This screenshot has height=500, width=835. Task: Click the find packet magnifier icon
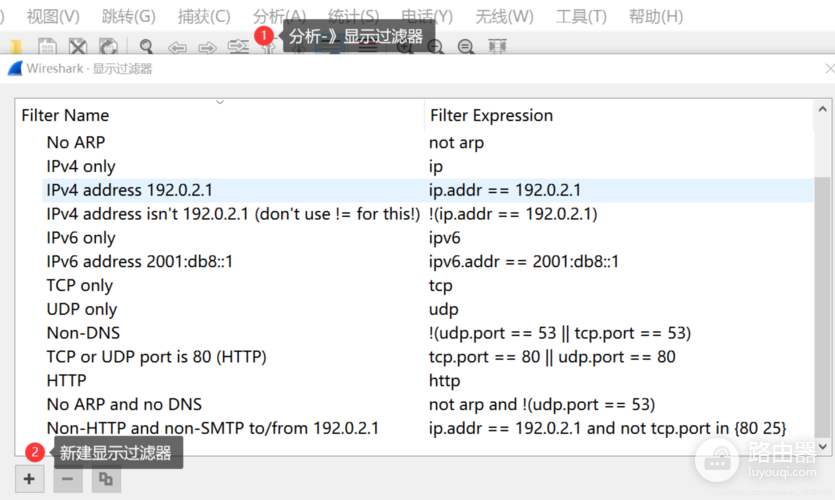[x=146, y=47]
